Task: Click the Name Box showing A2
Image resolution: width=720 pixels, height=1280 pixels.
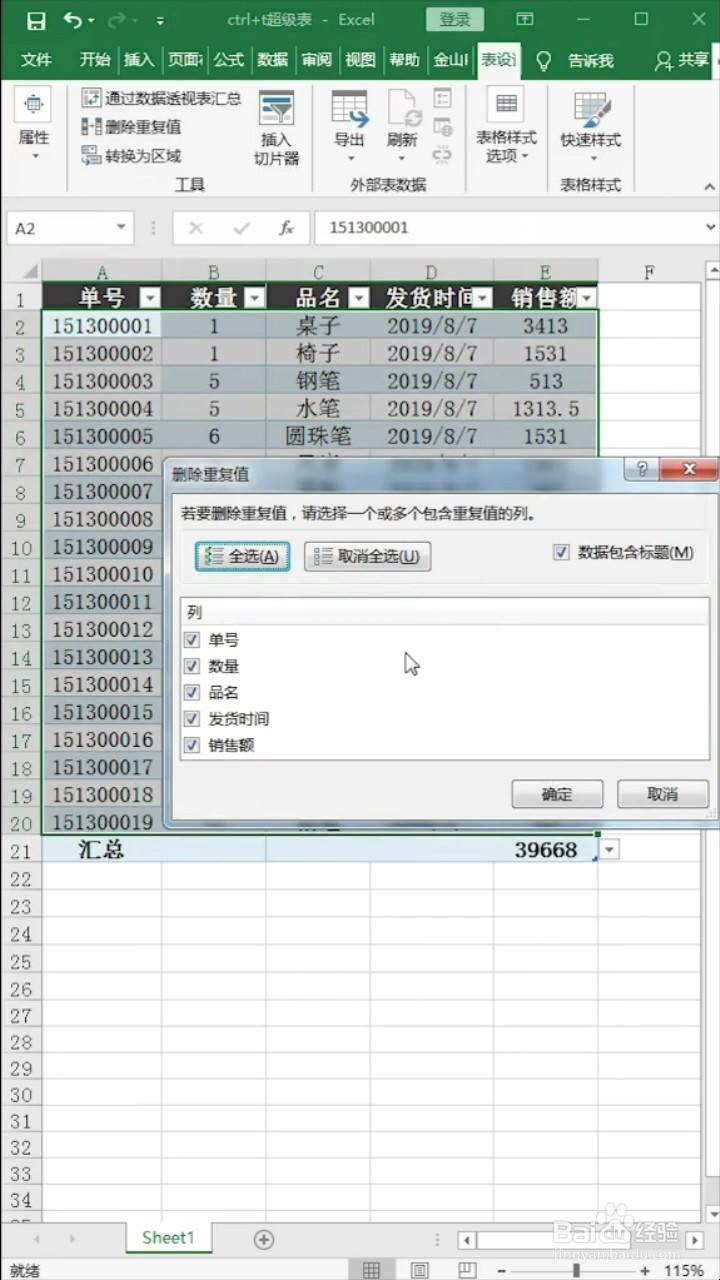Action: [x=58, y=228]
